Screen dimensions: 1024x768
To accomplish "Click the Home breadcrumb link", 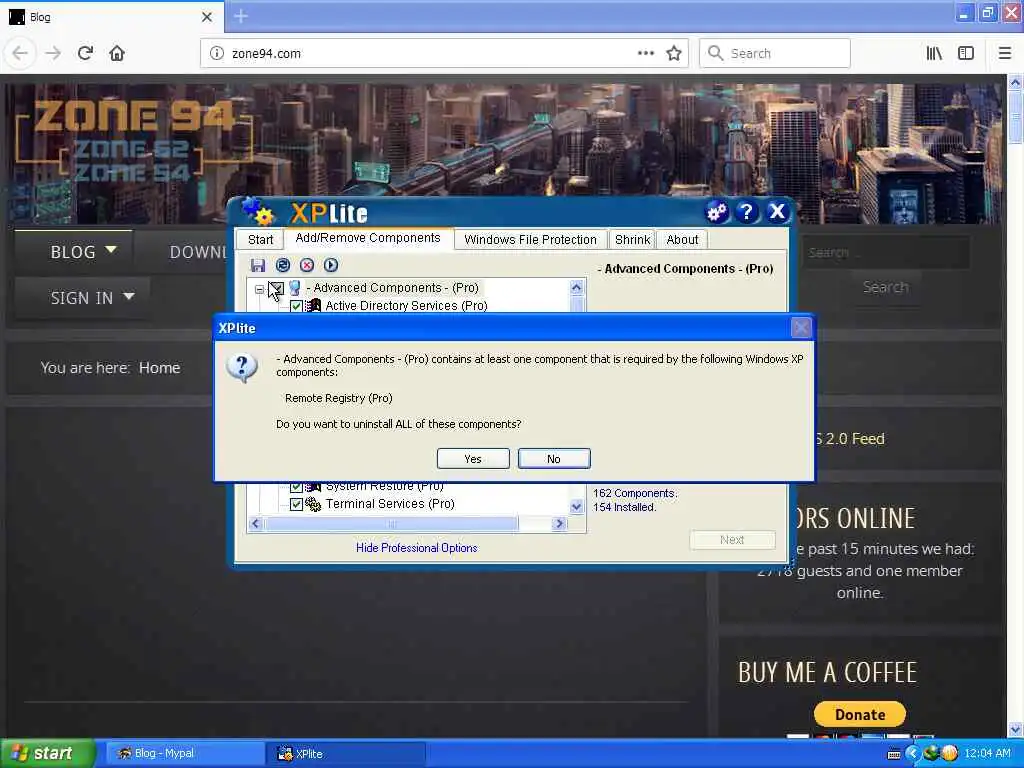I will point(159,368).
